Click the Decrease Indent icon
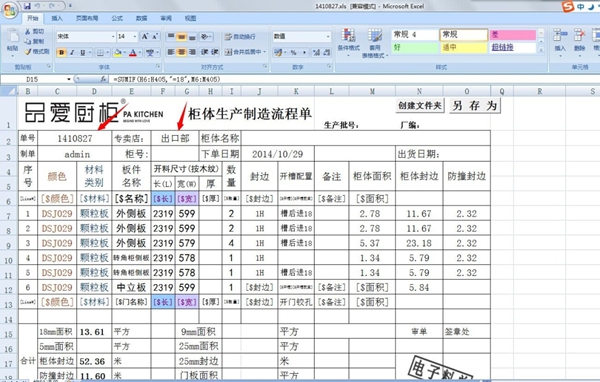 [x=205, y=52]
